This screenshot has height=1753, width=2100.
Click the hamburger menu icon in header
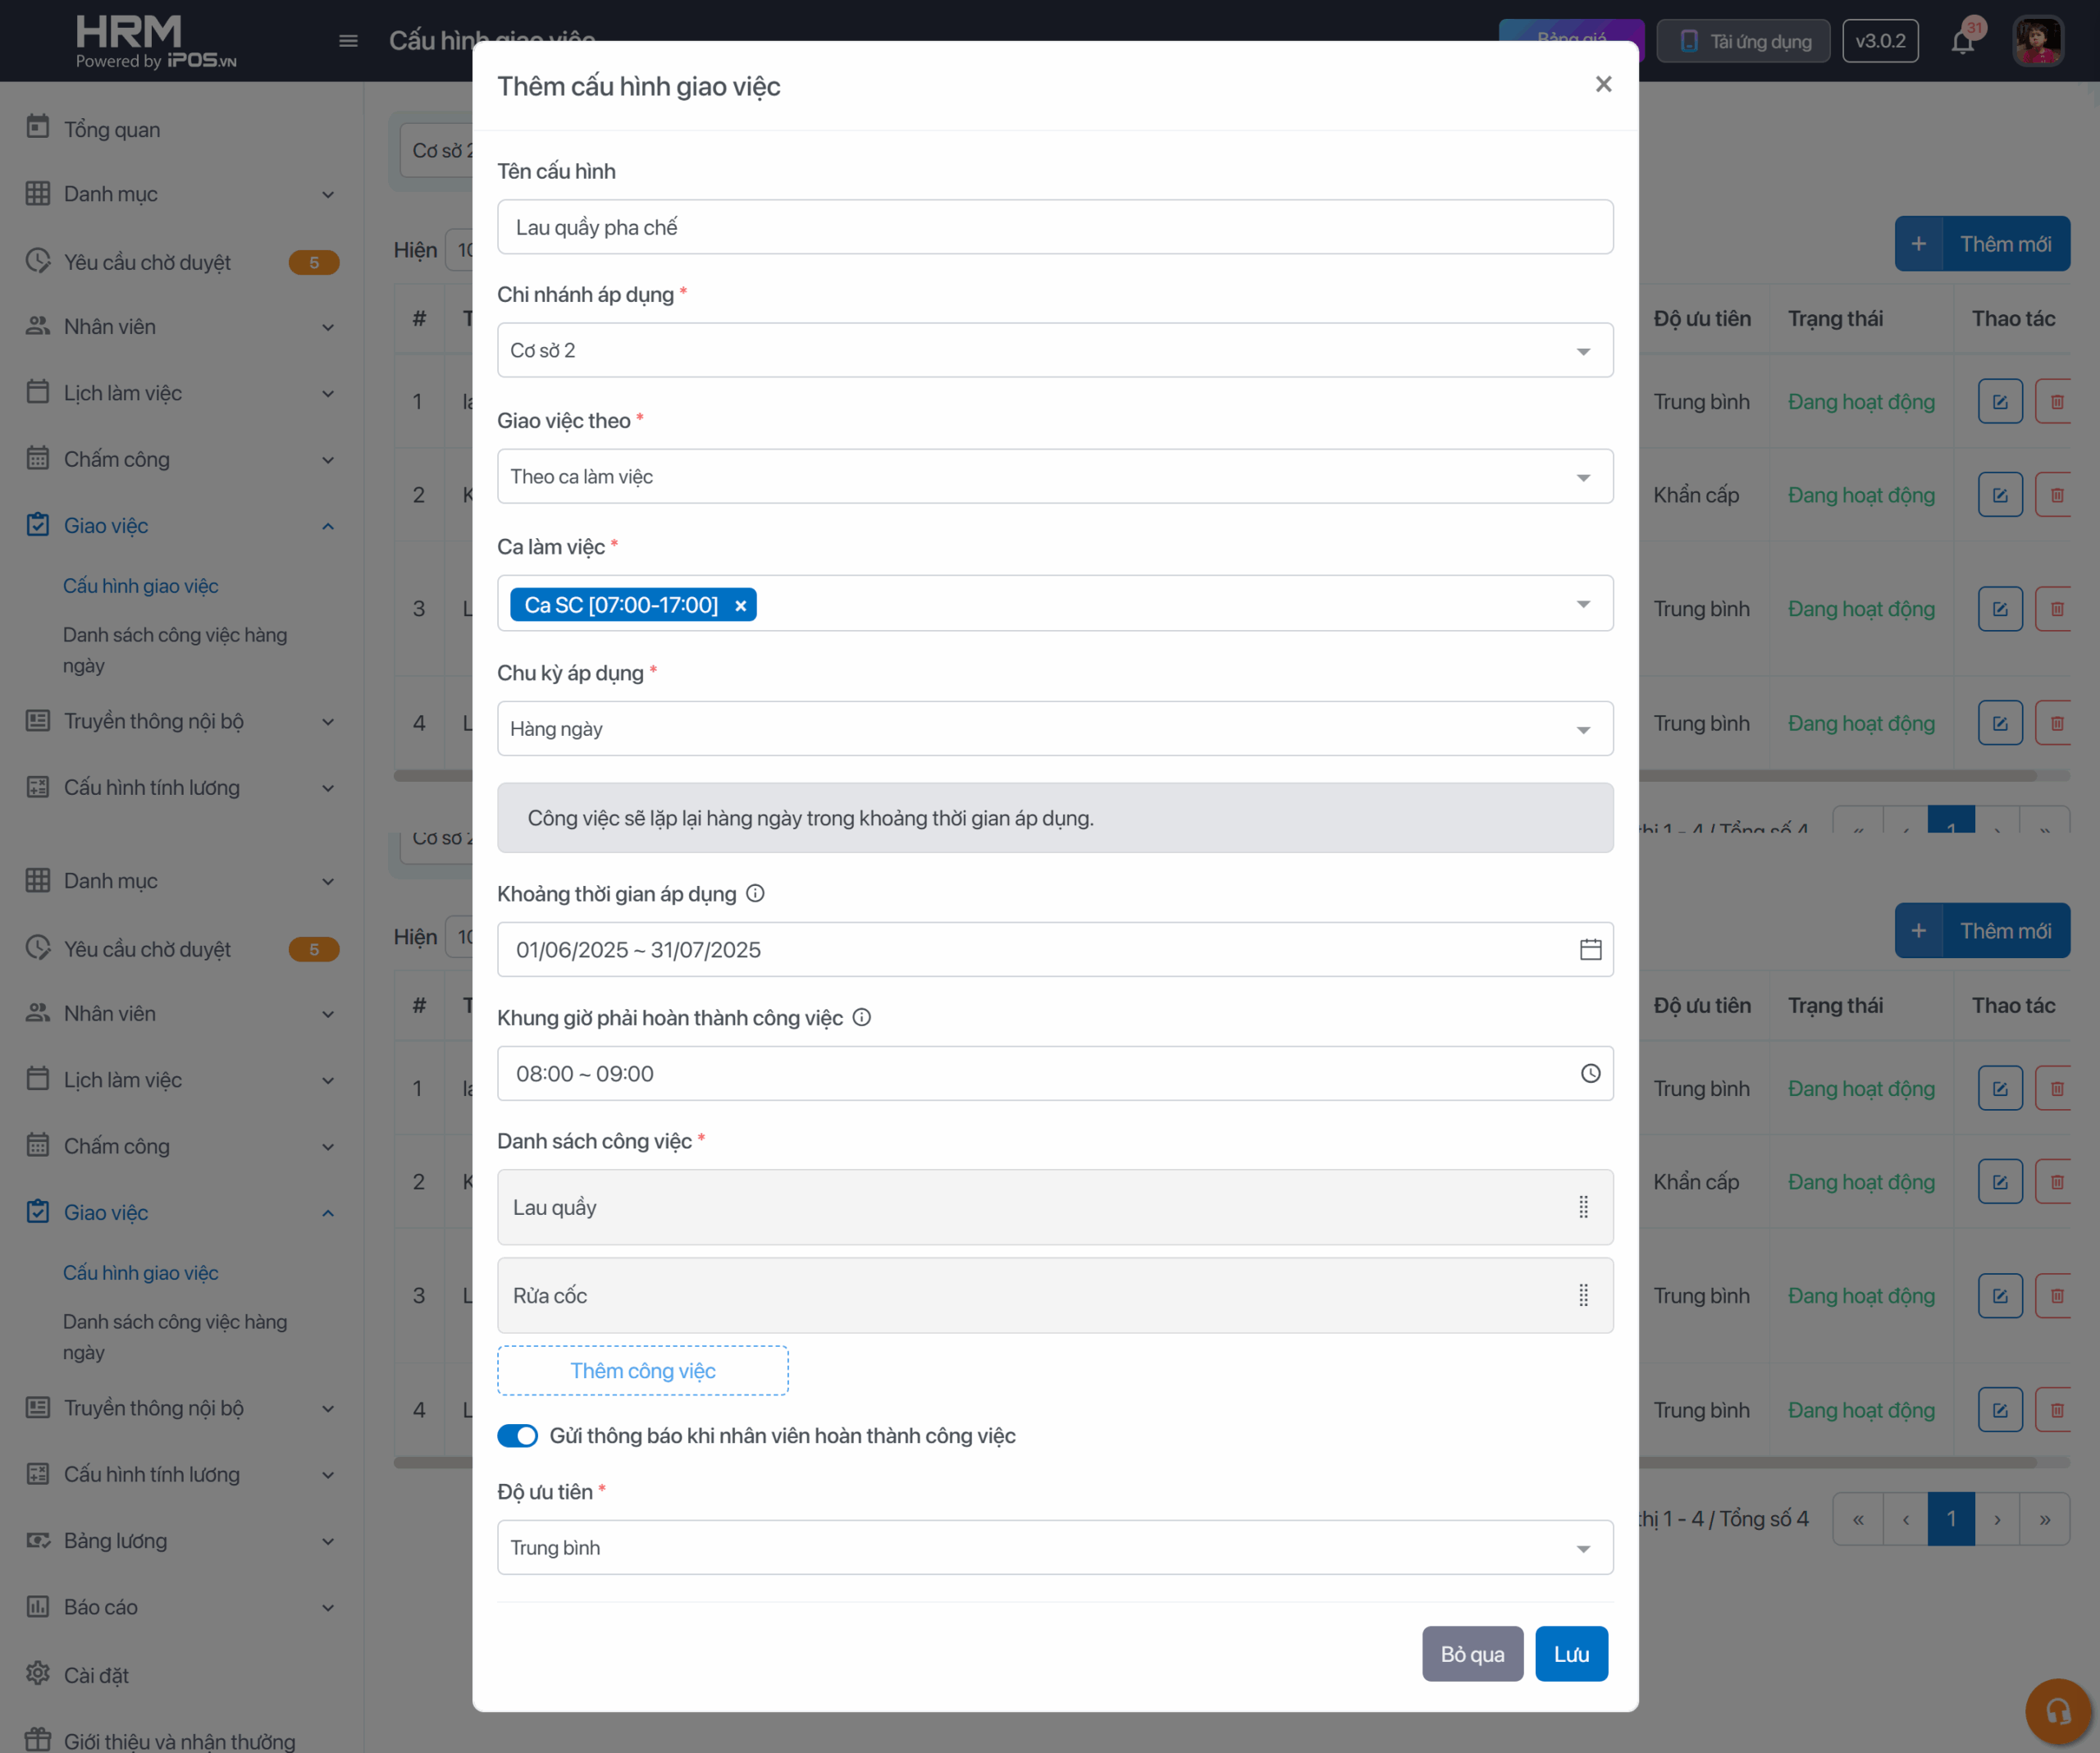[348, 41]
